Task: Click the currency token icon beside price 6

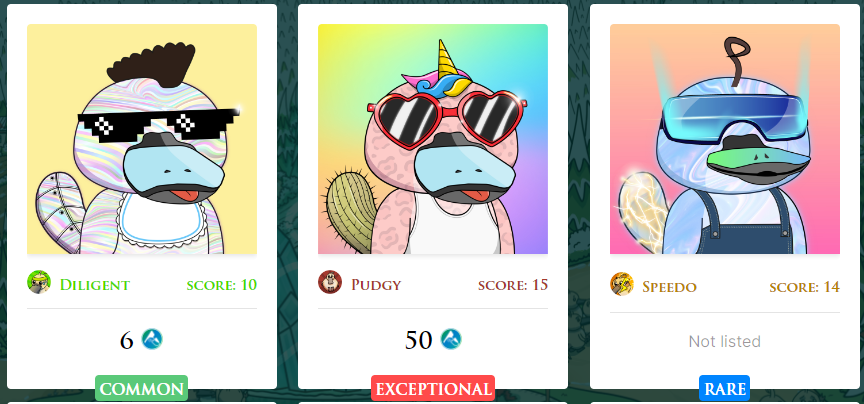Action: (152, 339)
